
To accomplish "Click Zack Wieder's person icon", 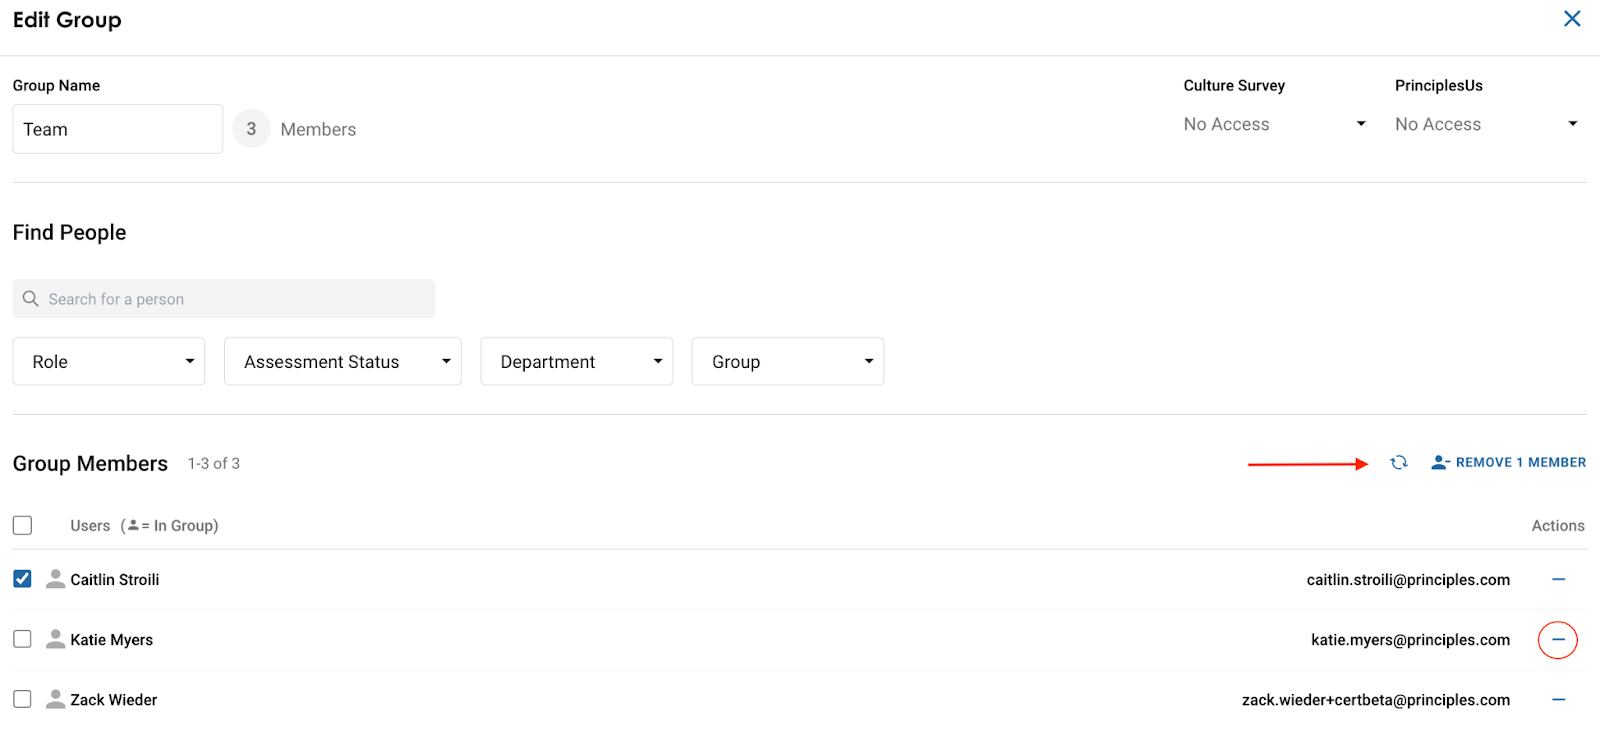I will click(56, 700).
